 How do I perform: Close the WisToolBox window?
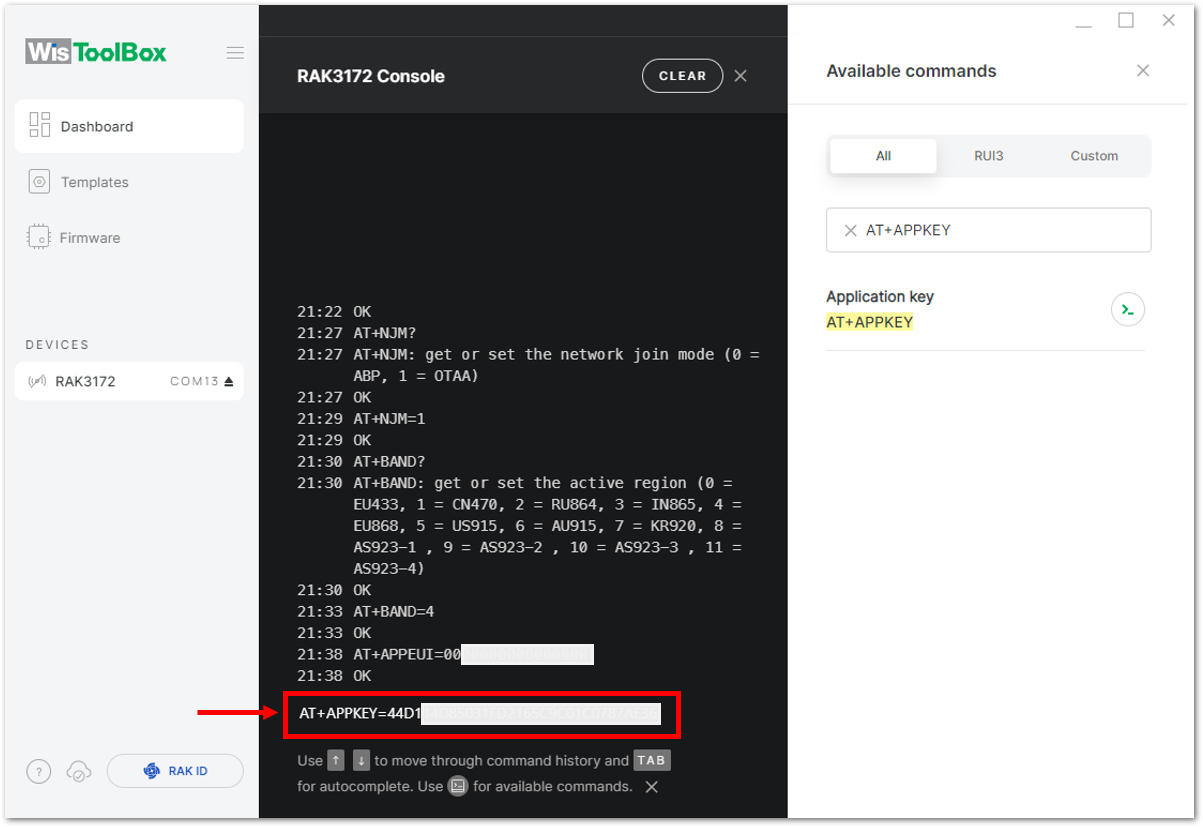[x=1169, y=20]
